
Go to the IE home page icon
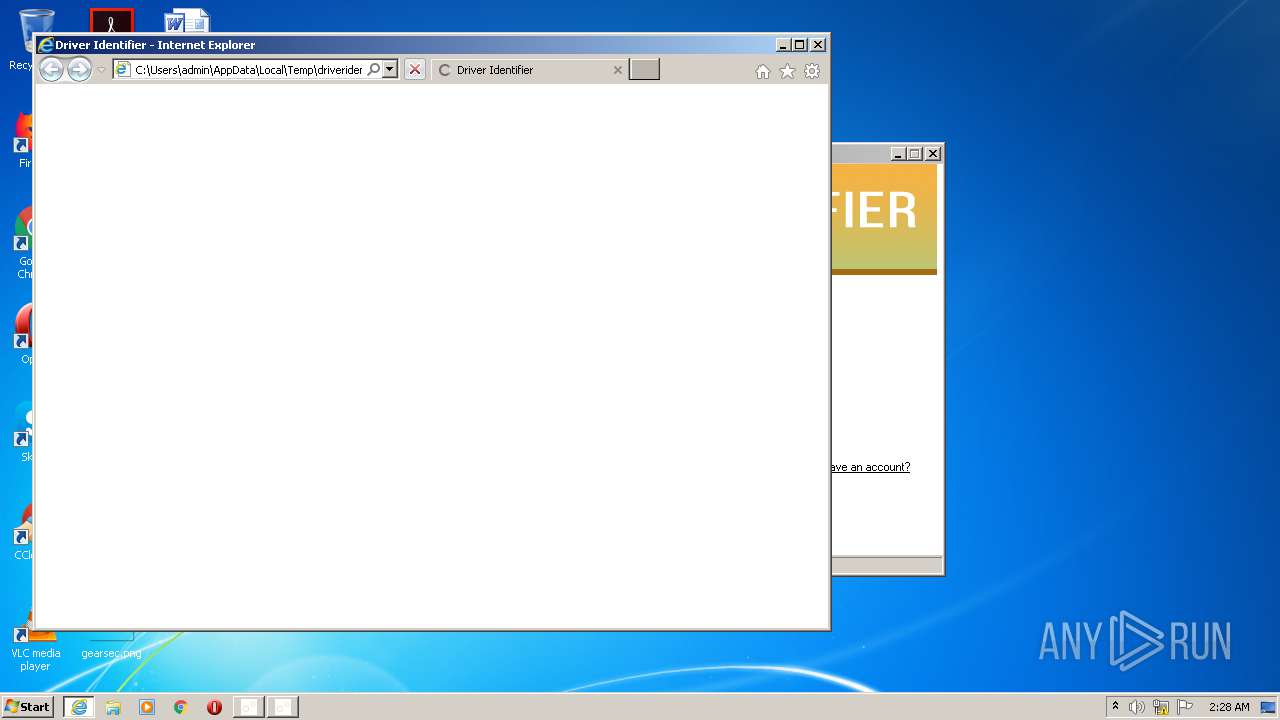pos(763,71)
